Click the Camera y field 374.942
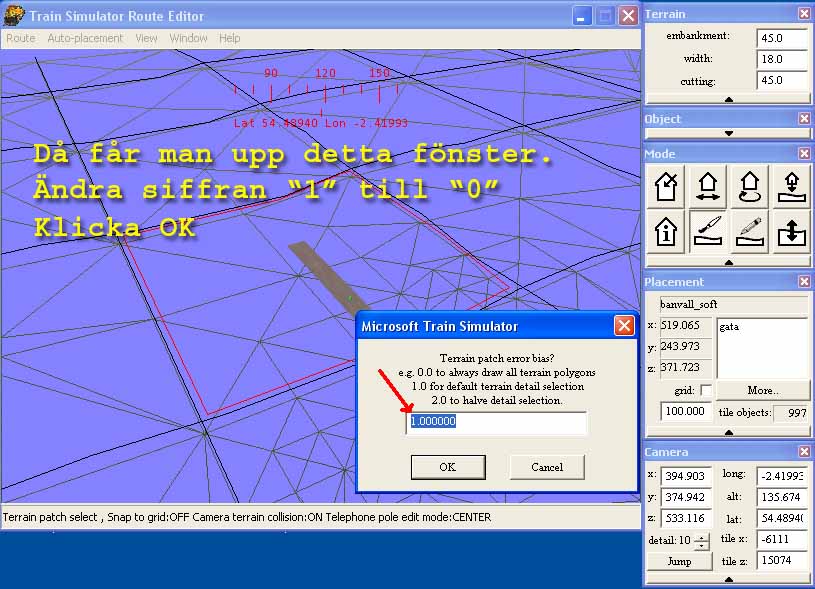The height and width of the screenshot is (589, 815). [x=686, y=497]
